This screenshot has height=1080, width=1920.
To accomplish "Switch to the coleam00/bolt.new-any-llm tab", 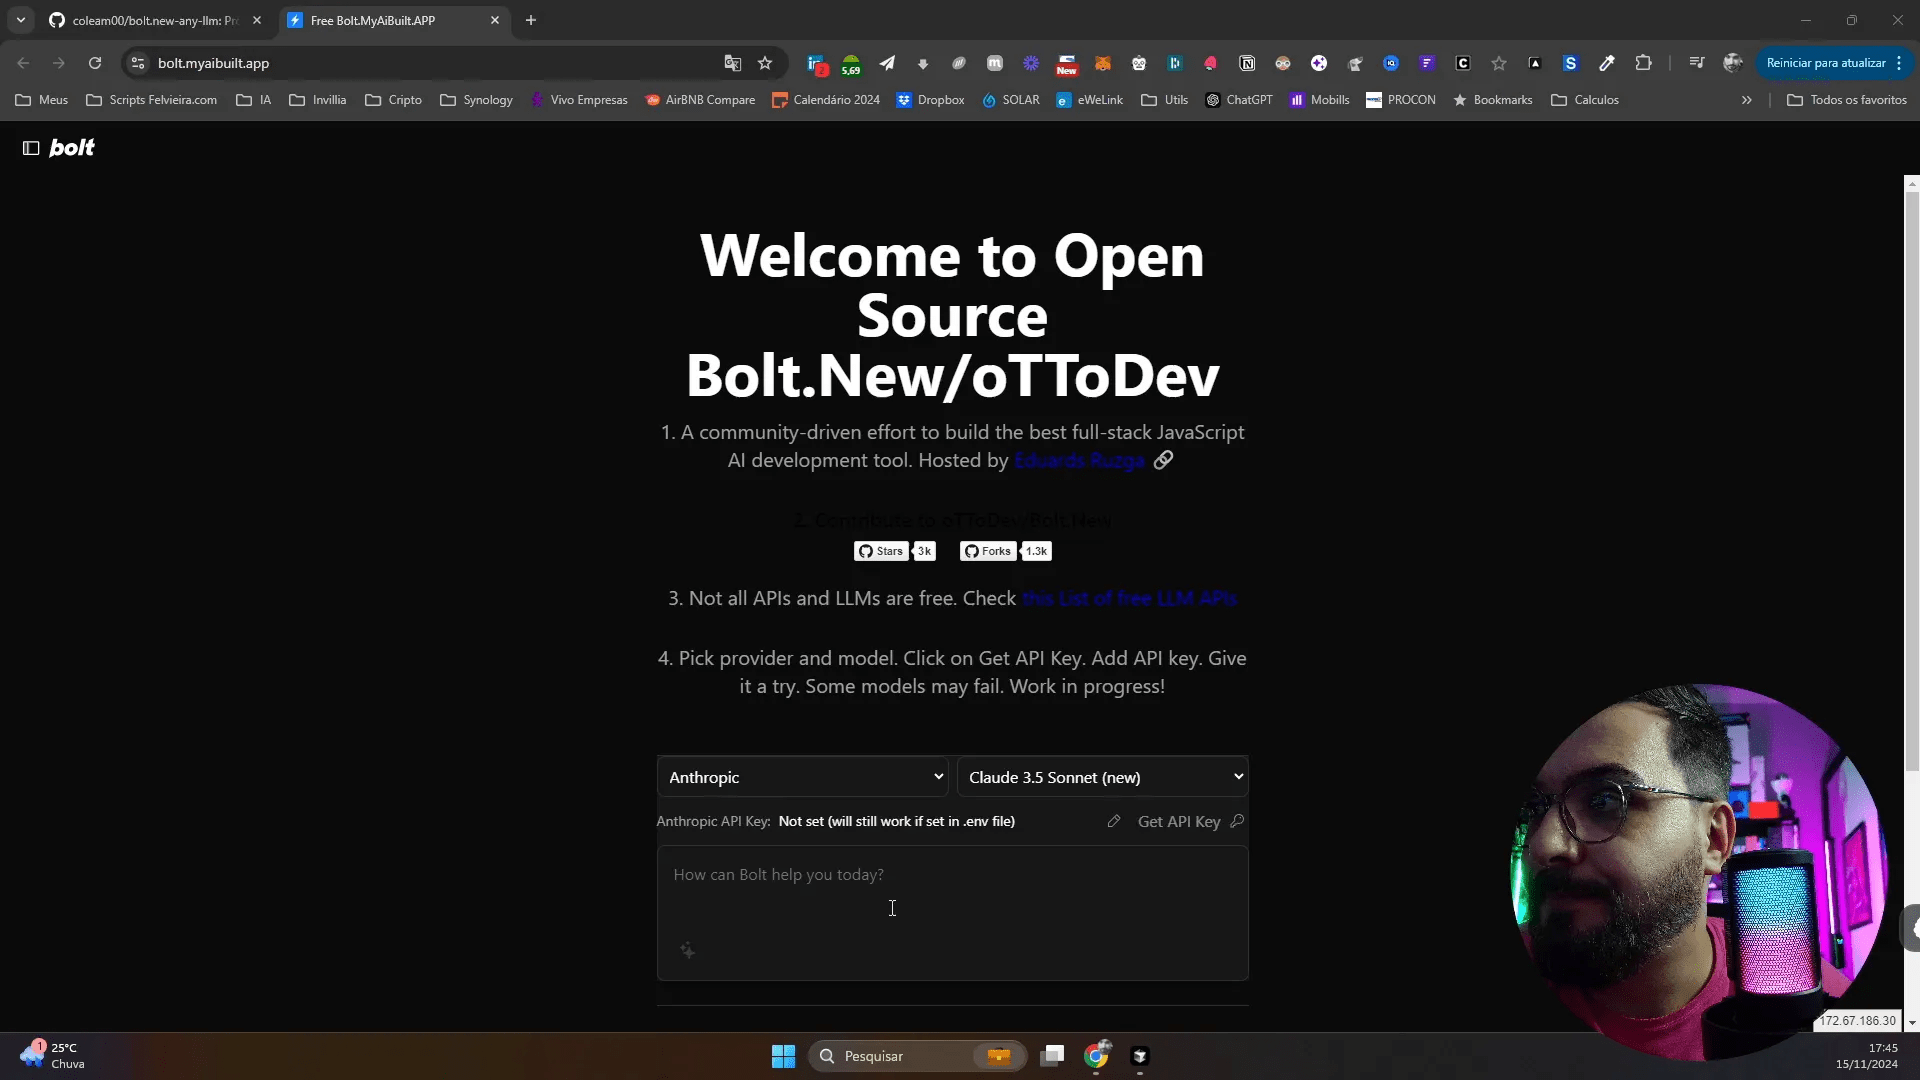I will [155, 20].
